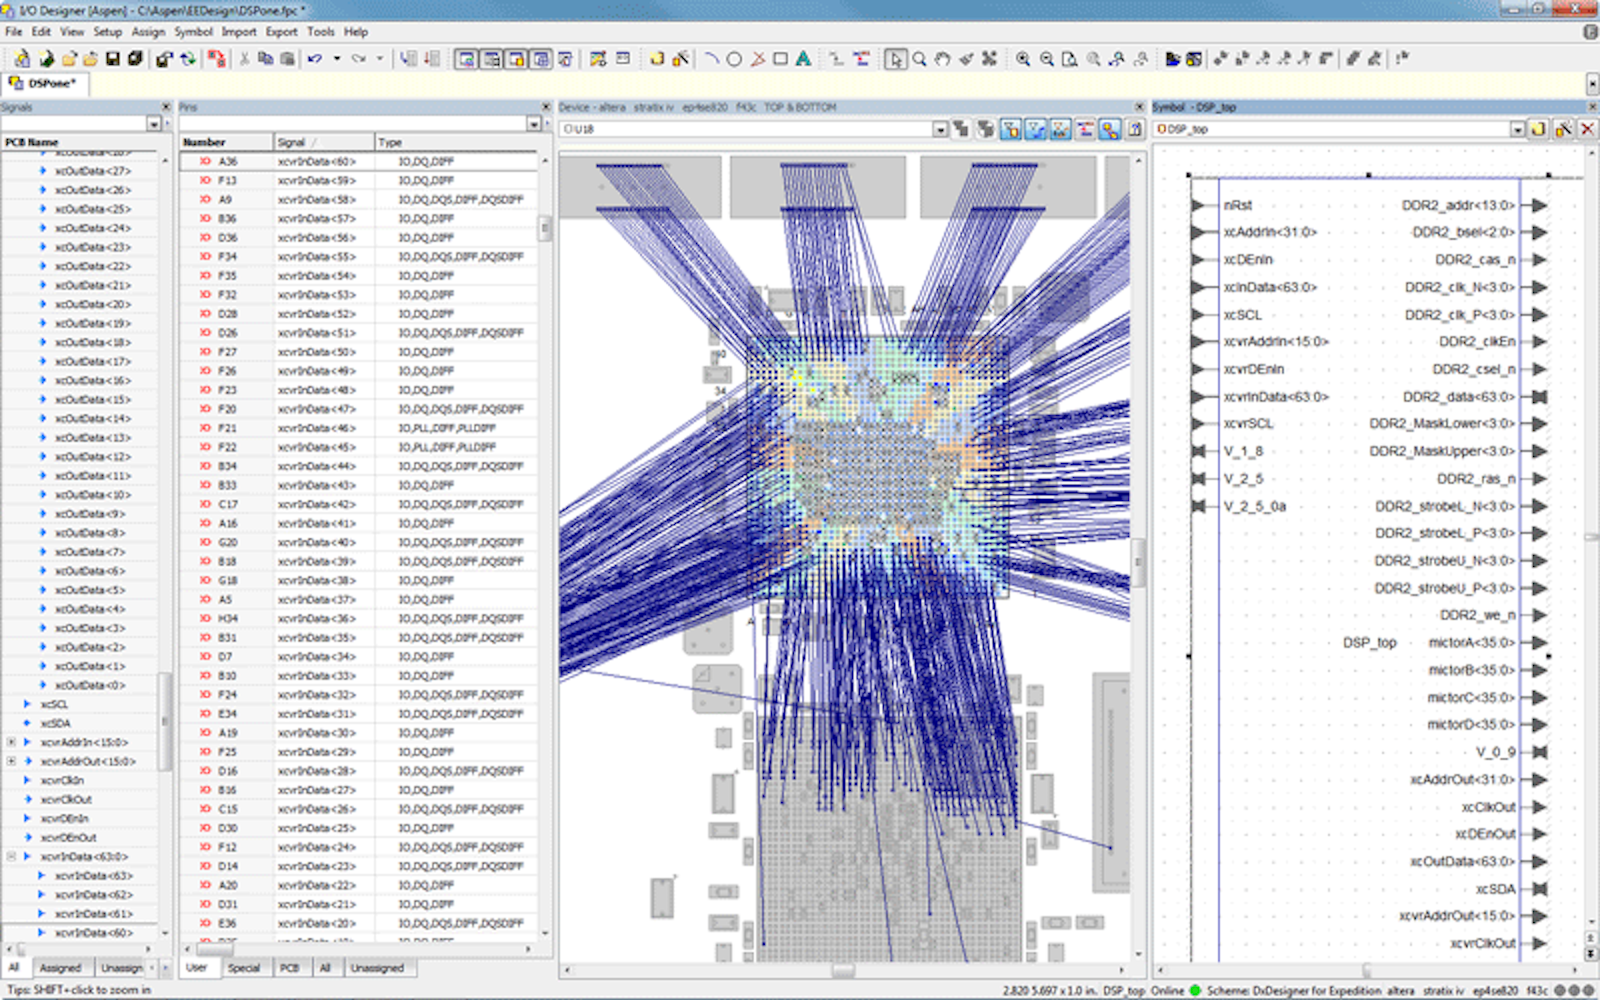Image resolution: width=1600 pixels, height=1000 pixels.
Task: Click the scissors cut icon
Action: (244, 59)
